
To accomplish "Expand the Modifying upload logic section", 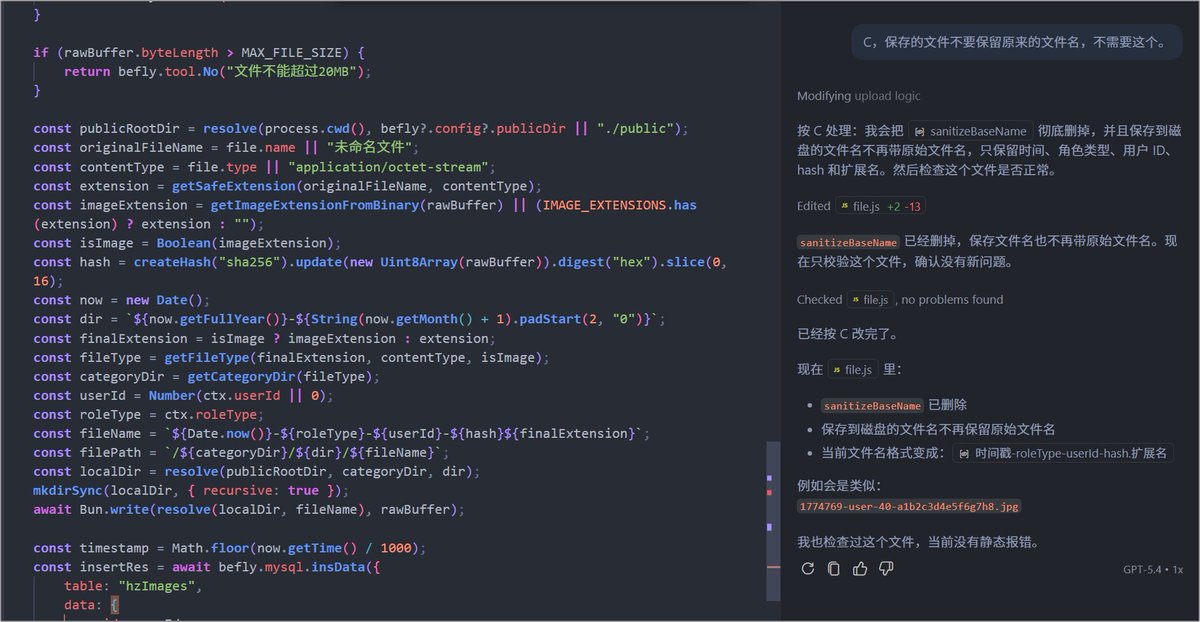I will coord(858,96).
